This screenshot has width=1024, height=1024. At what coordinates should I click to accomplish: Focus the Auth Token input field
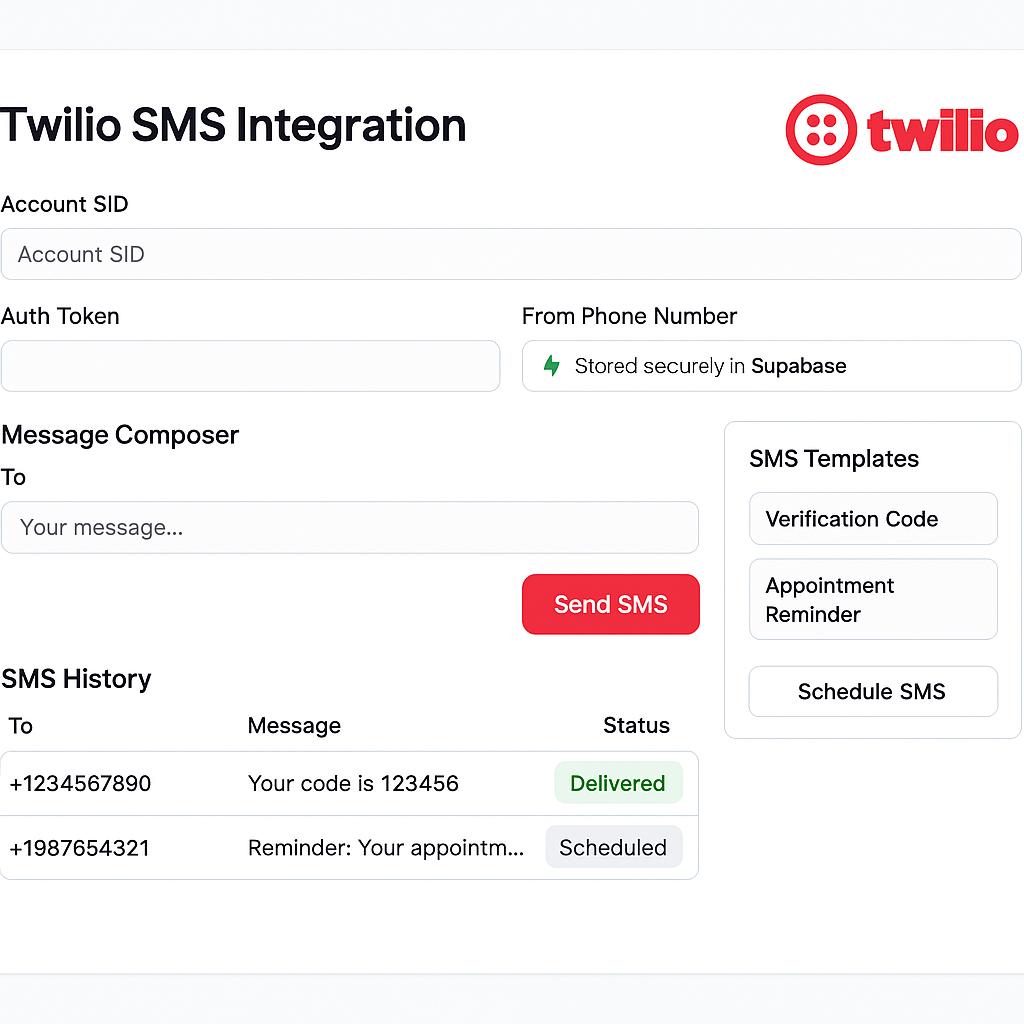[250, 366]
